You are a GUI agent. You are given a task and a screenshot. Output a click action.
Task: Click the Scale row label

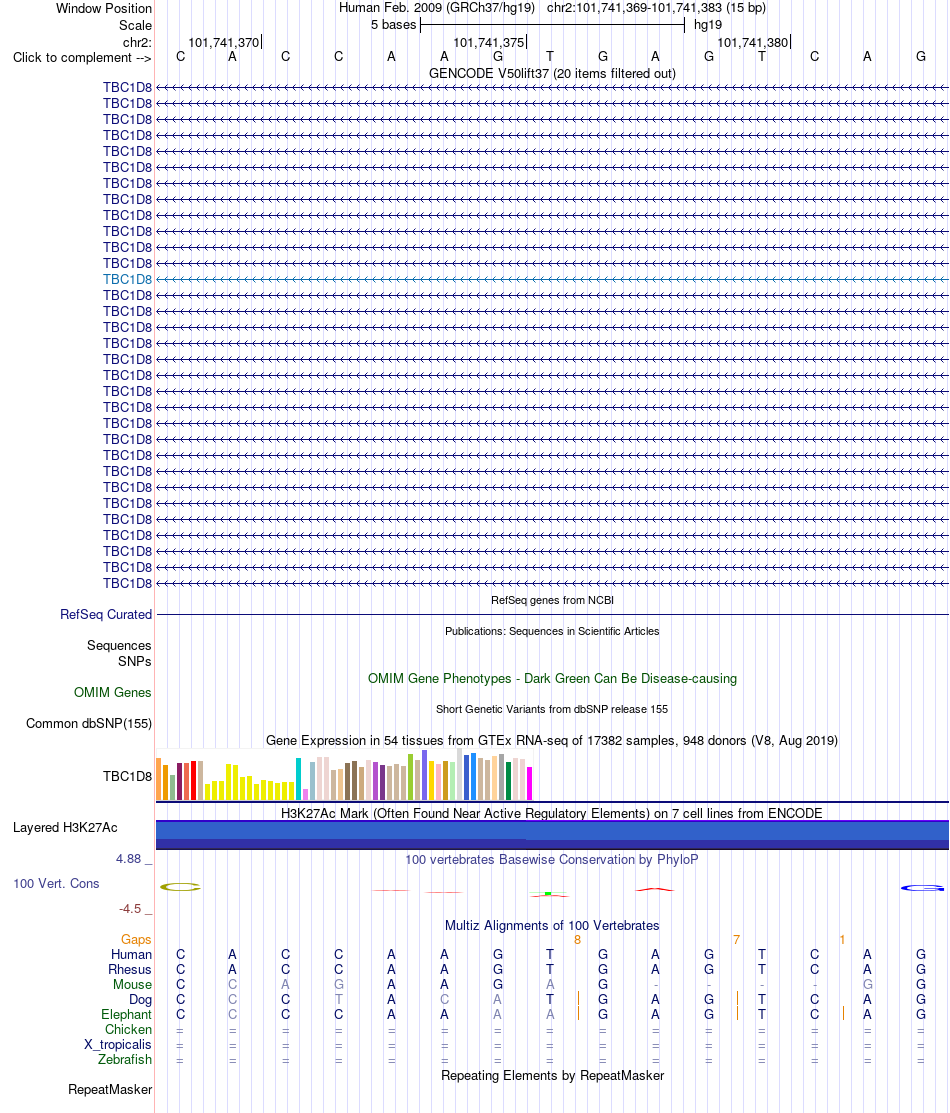click(136, 25)
